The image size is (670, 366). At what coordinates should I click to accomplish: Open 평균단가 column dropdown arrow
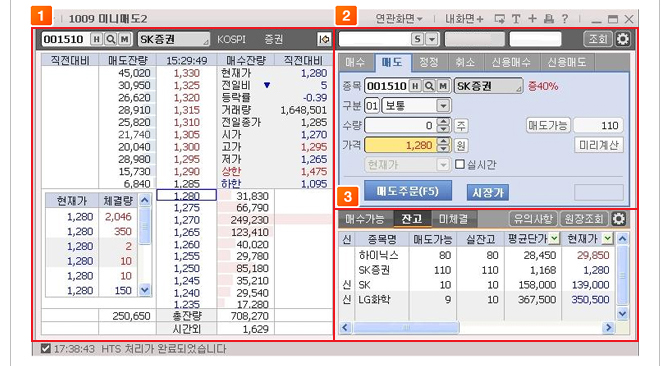(x=554, y=238)
